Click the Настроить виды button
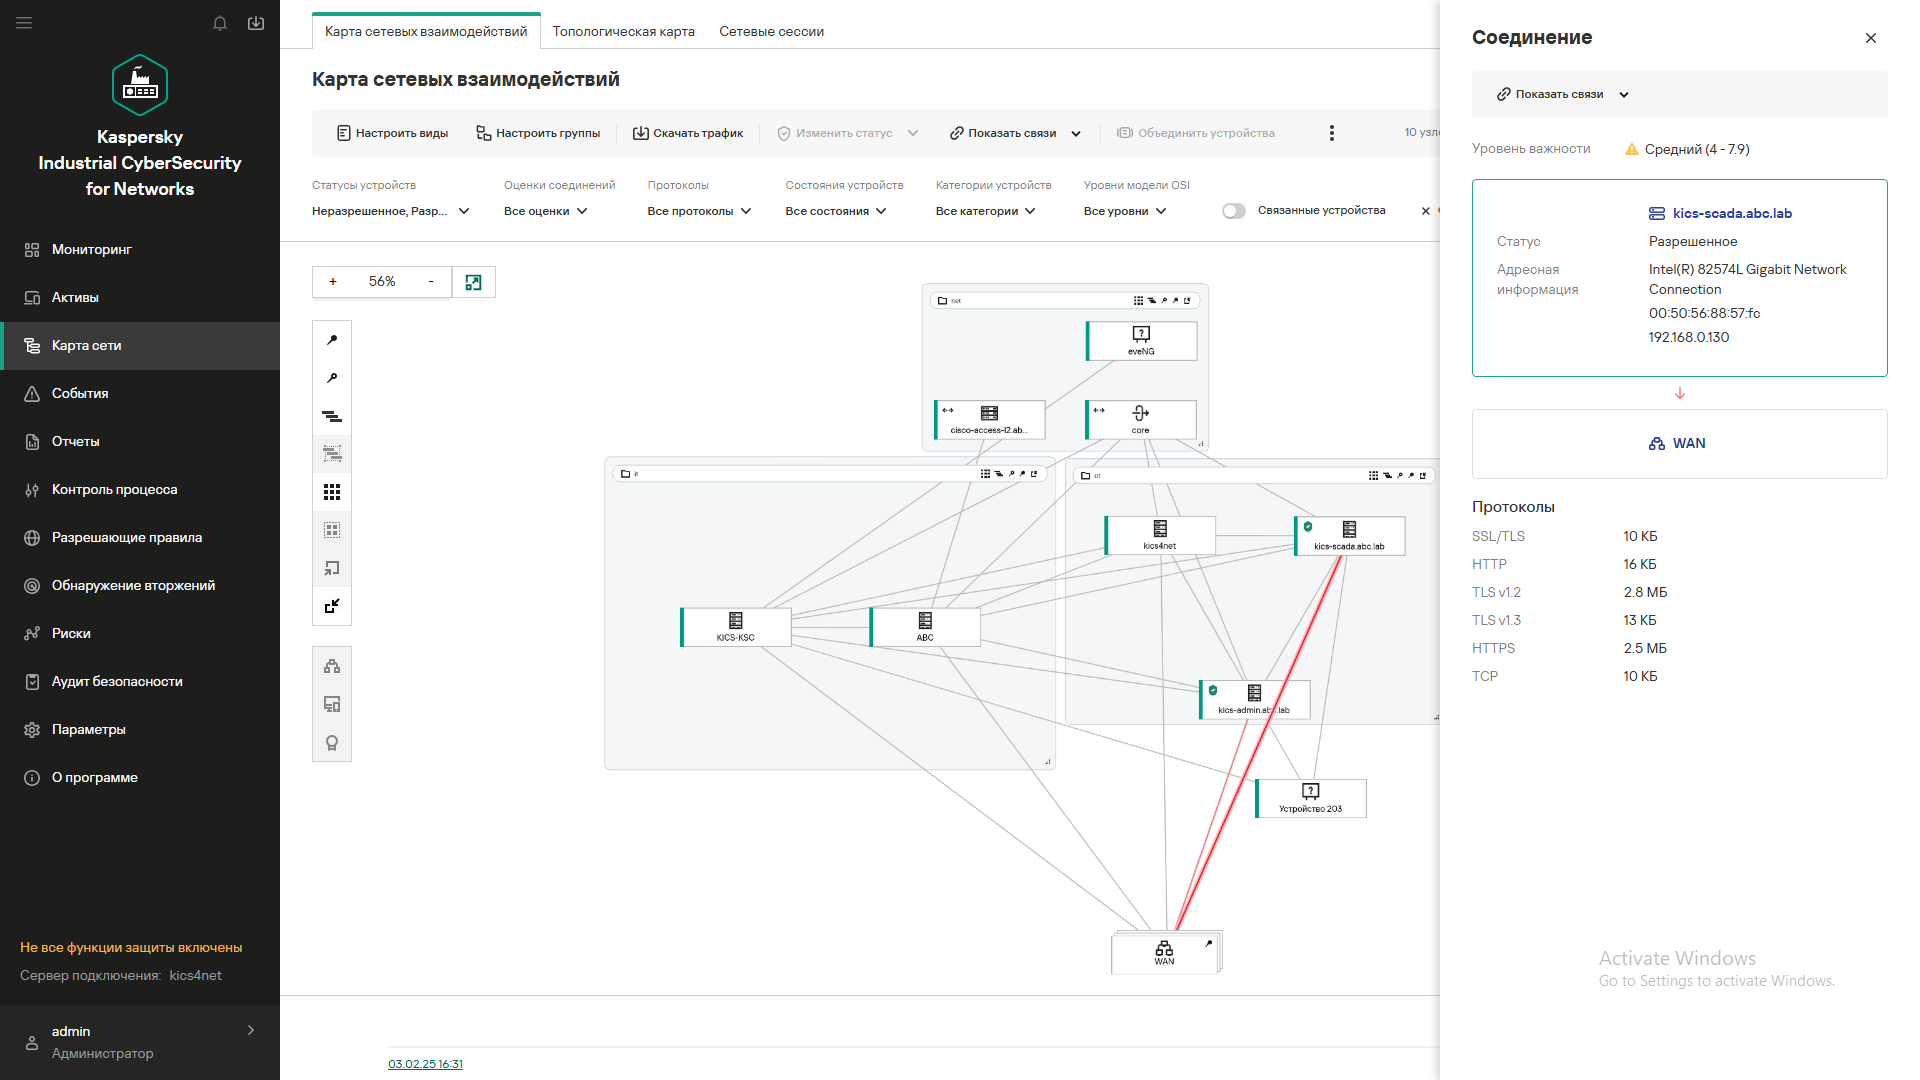This screenshot has height=1080, width=1920. coord(392,133)
